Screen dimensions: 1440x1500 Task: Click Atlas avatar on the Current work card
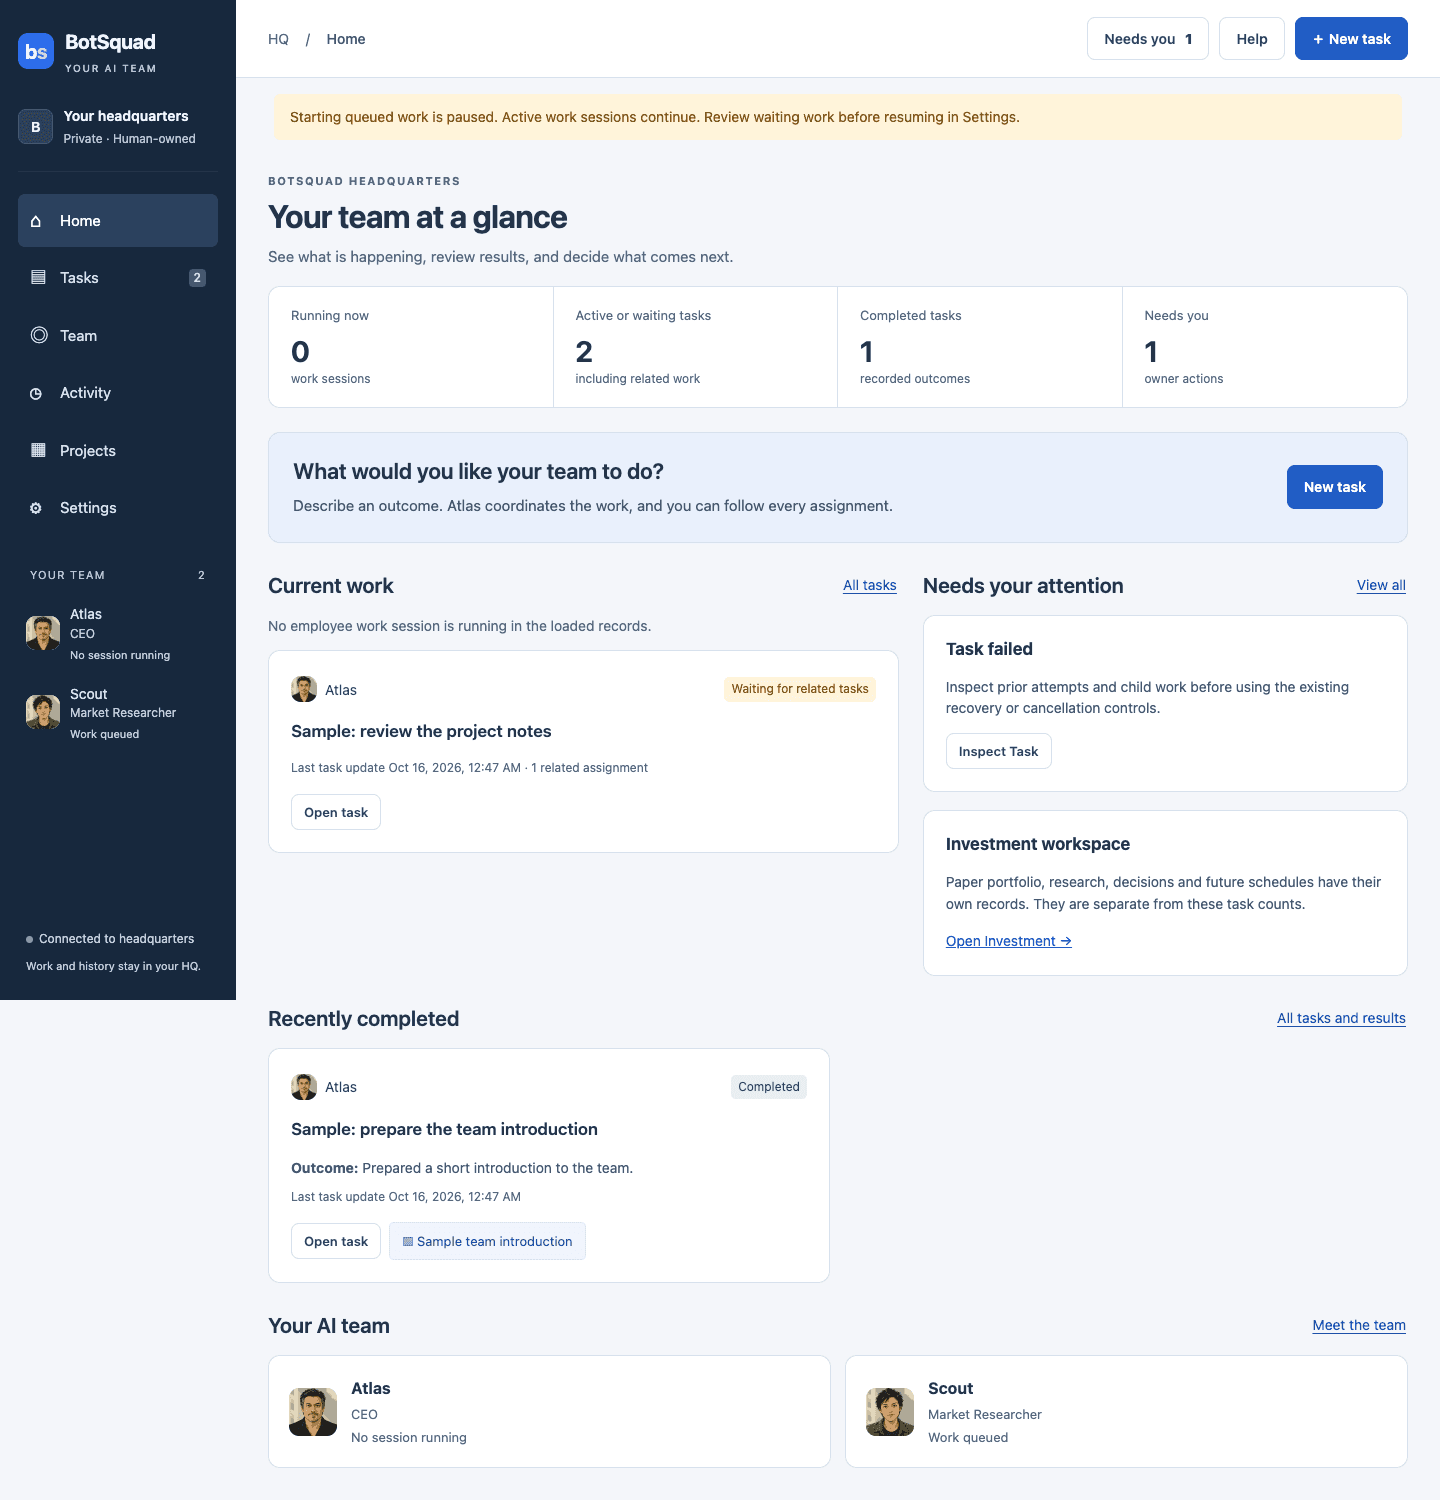[x=304, y=689]
